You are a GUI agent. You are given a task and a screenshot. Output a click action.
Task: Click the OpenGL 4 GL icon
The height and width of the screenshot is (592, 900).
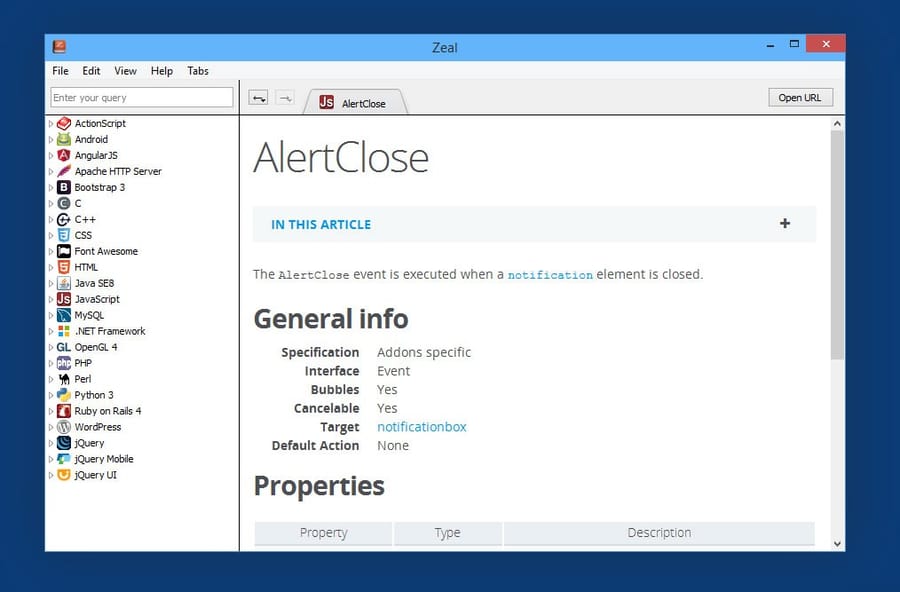pos(64,347)
